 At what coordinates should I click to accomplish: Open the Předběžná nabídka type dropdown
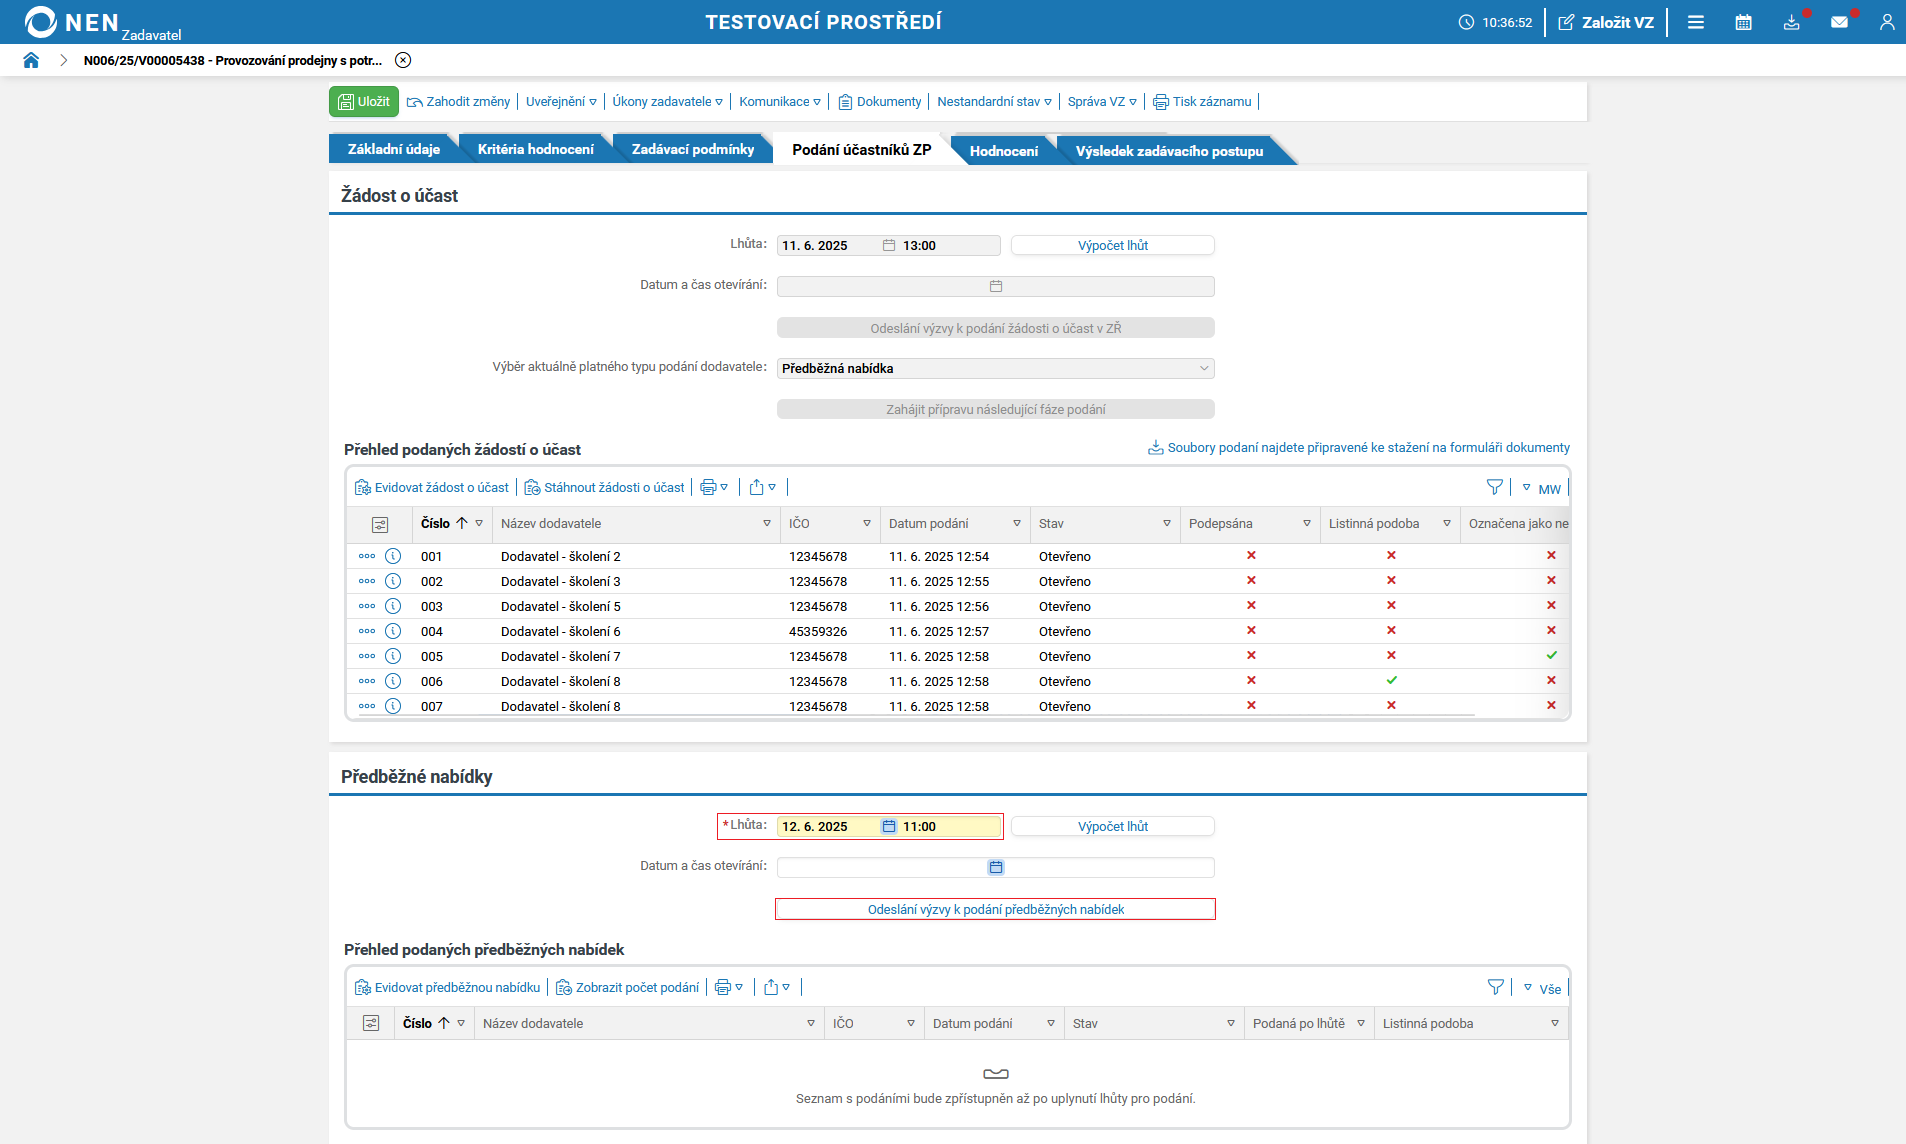coord(995,368)
